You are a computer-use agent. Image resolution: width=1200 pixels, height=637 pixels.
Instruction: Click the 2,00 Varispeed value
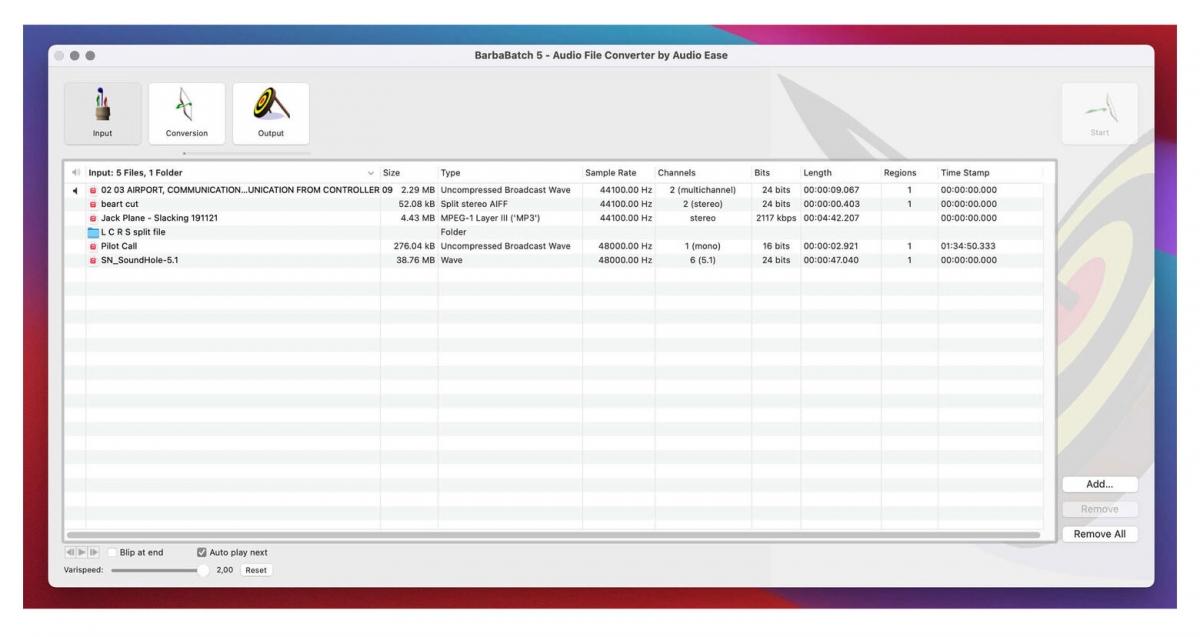(225, 570)
